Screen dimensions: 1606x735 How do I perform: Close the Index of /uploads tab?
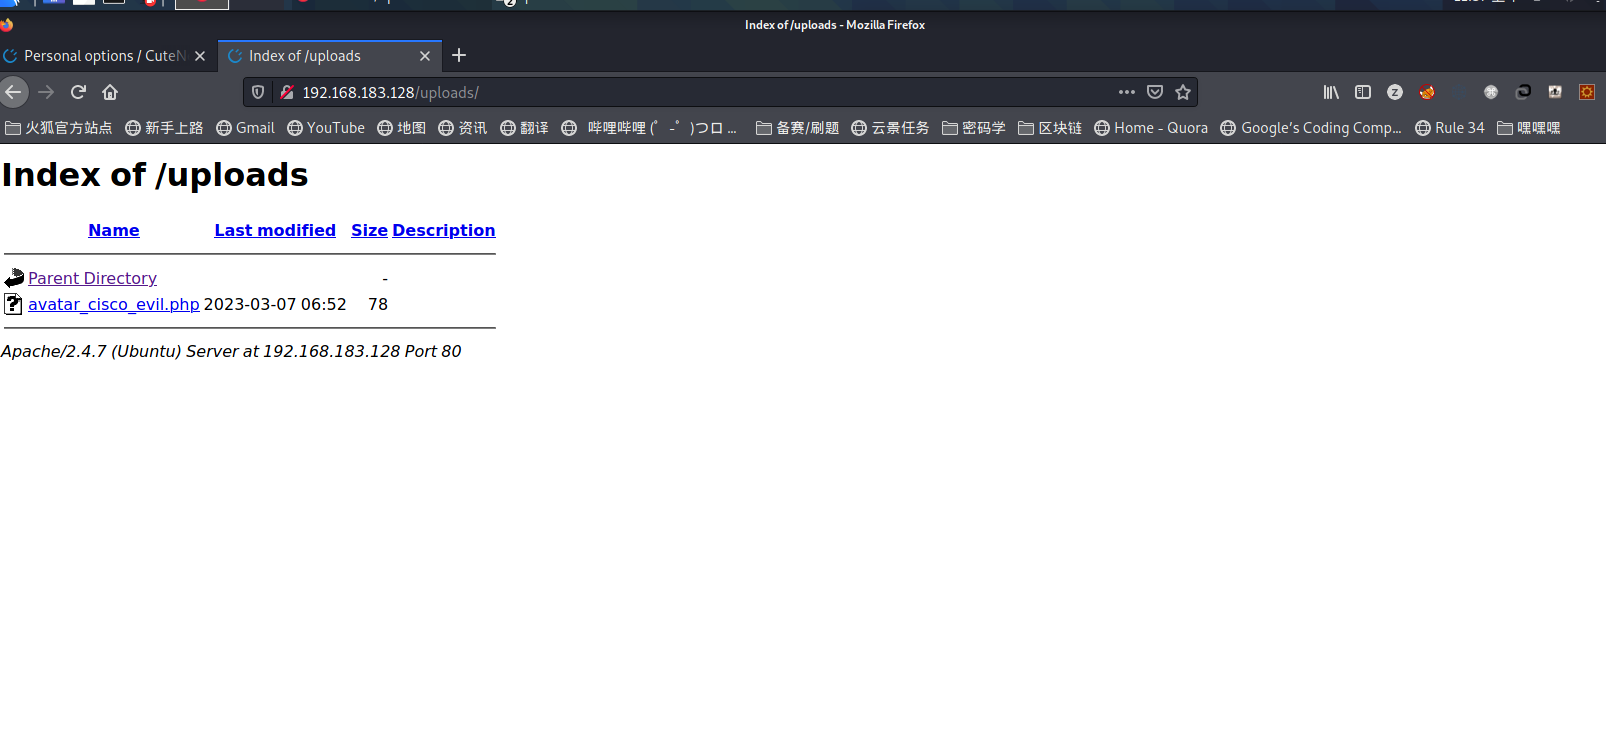[425, 56]
